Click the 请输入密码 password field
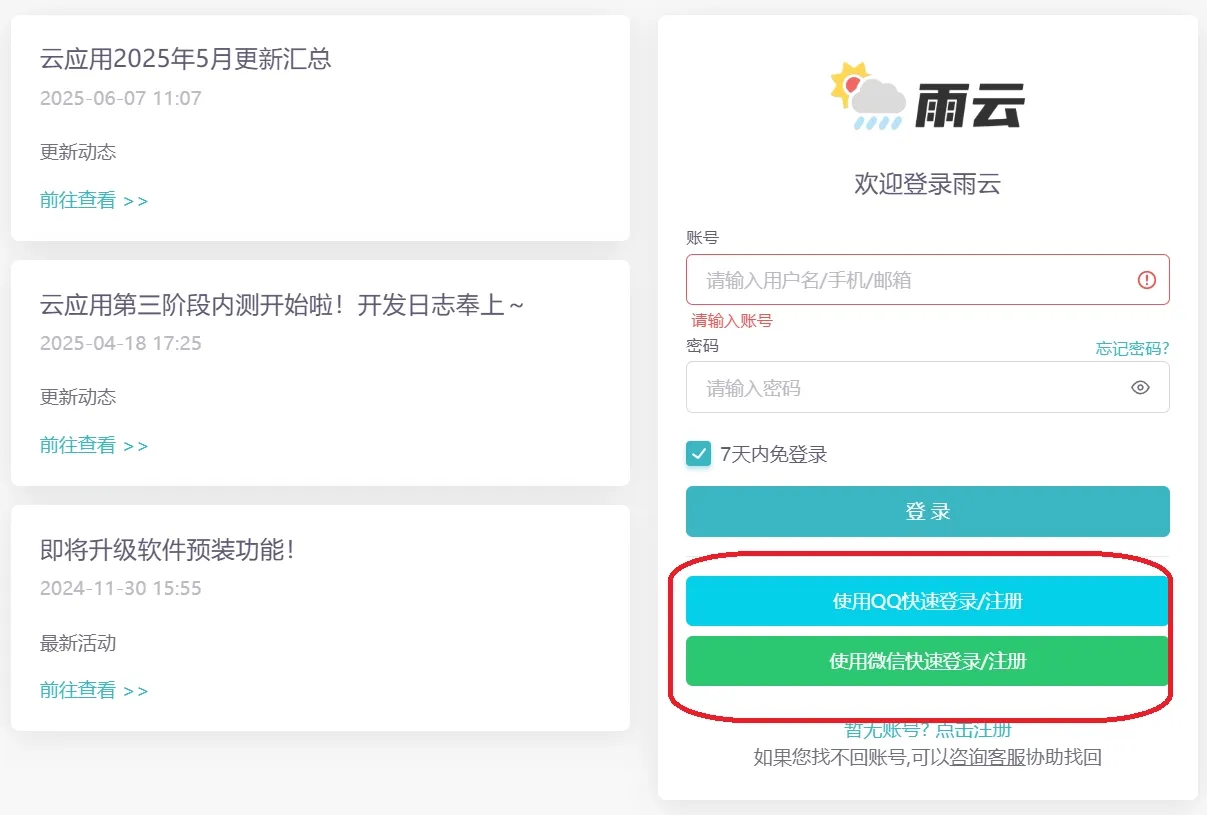 [x=900, y=388]
